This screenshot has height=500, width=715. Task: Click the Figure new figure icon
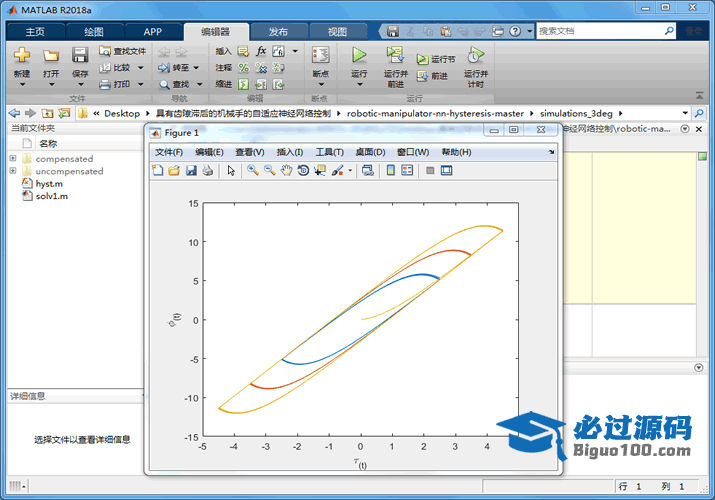click(x=157, y=170)
